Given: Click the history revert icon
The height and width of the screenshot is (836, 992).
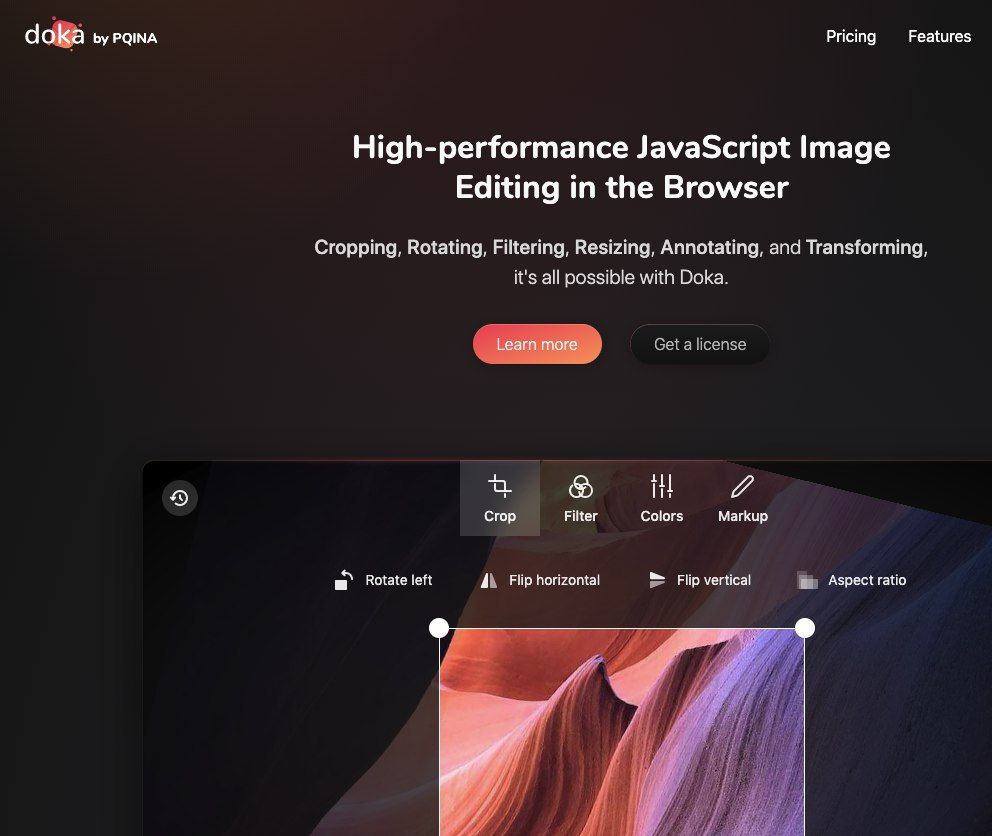Looking at the screenshot, I should (180, 498).
